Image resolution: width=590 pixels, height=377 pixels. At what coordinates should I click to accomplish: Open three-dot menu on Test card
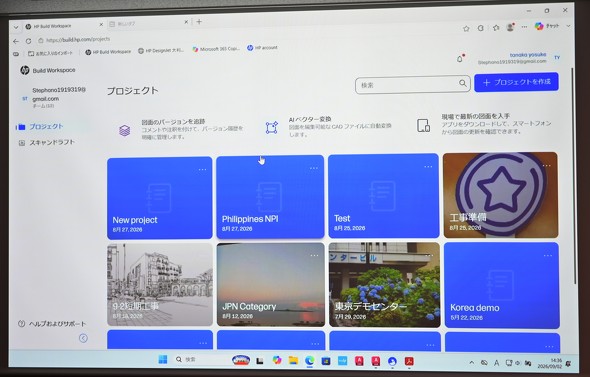click(428, 166)
